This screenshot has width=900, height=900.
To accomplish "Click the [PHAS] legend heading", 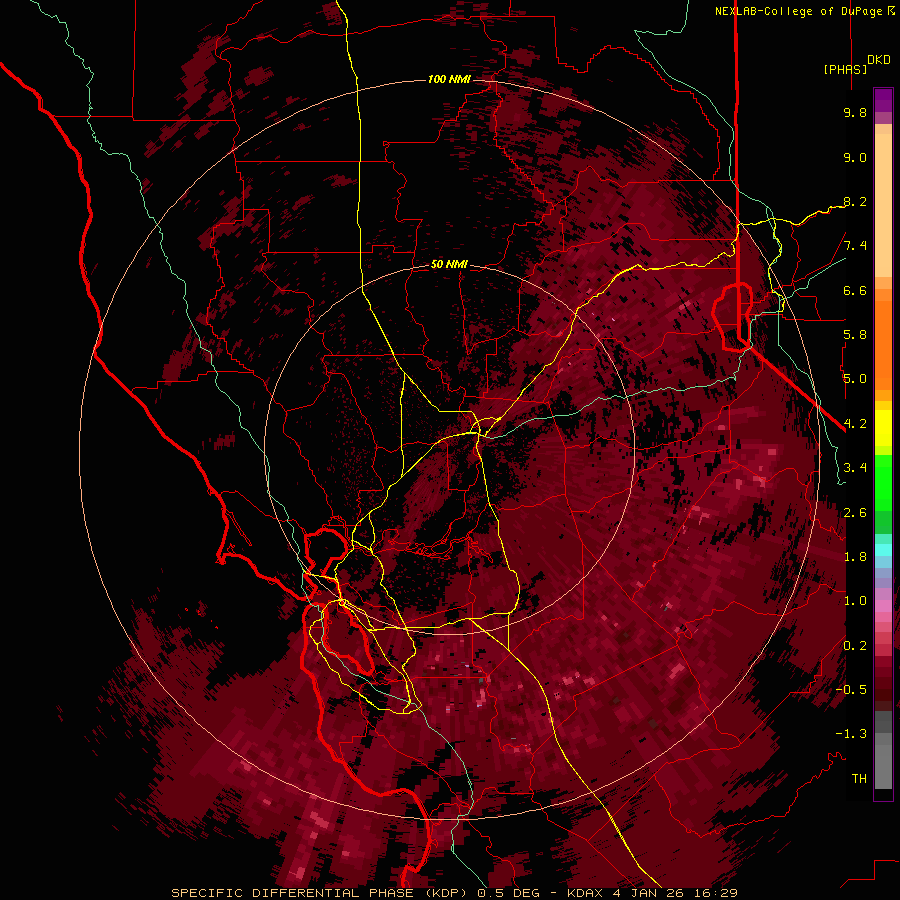I will coord(845,69).
